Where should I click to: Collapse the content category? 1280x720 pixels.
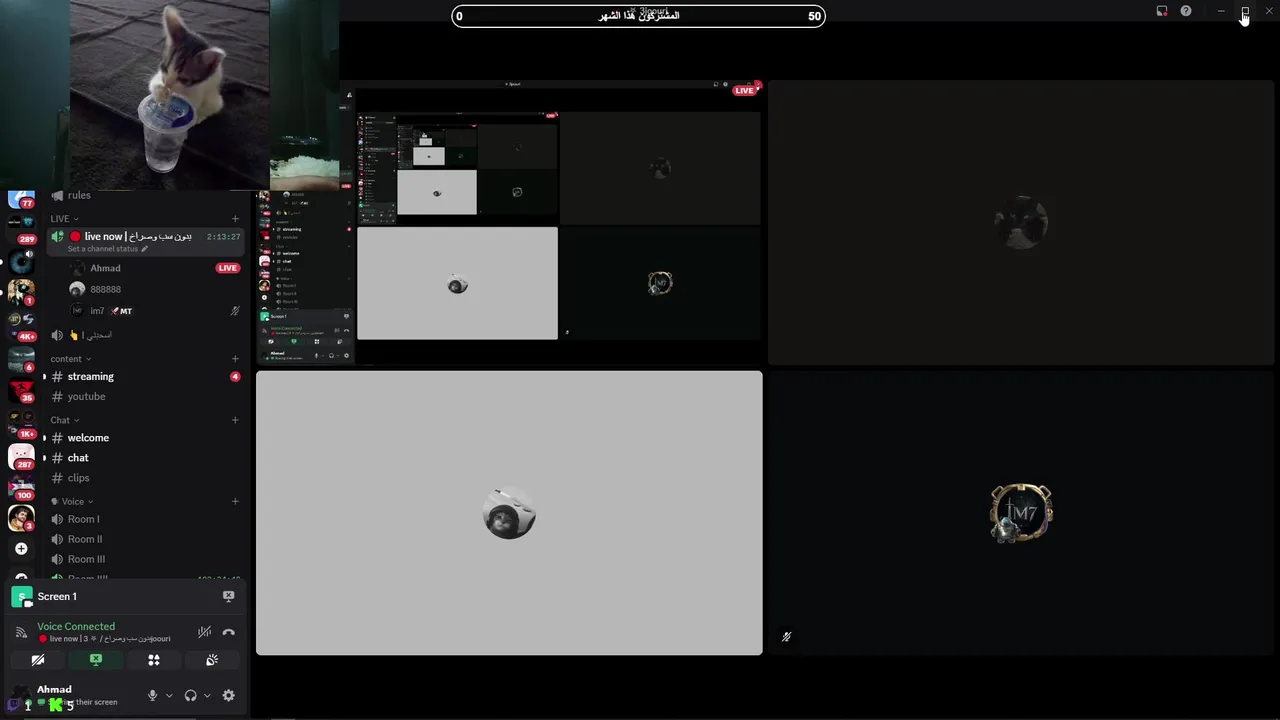click(x=70, y=359)
